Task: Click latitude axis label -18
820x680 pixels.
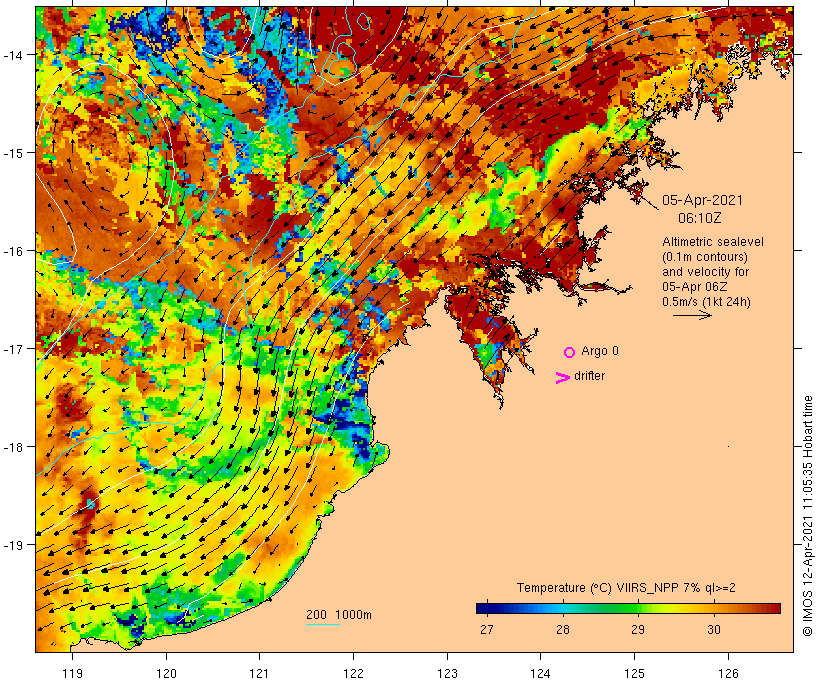Action: tap(13, 447)
